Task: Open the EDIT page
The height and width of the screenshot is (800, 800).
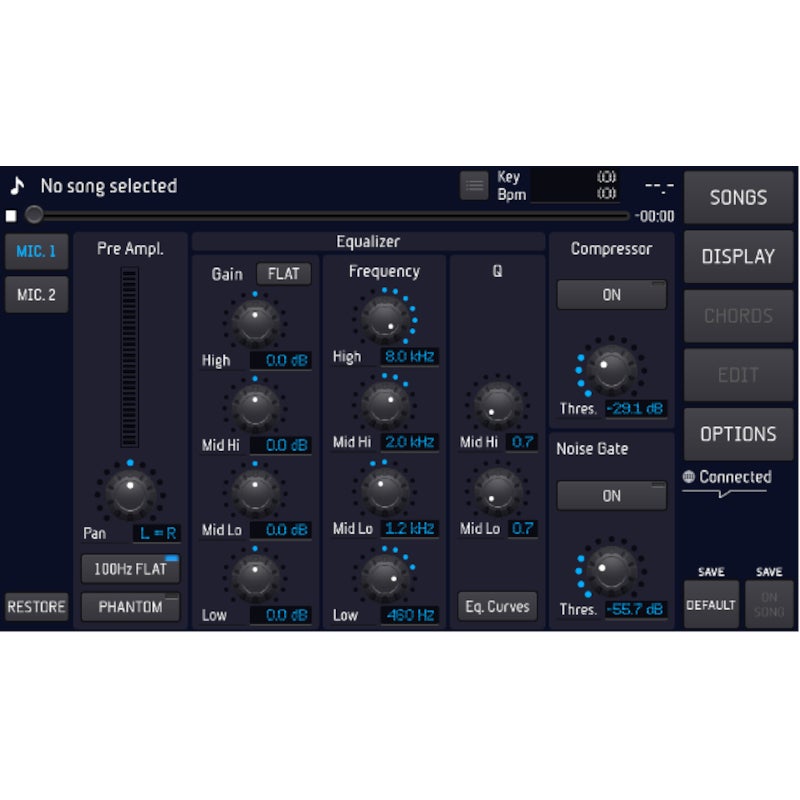Action: [x=738, y=376]
